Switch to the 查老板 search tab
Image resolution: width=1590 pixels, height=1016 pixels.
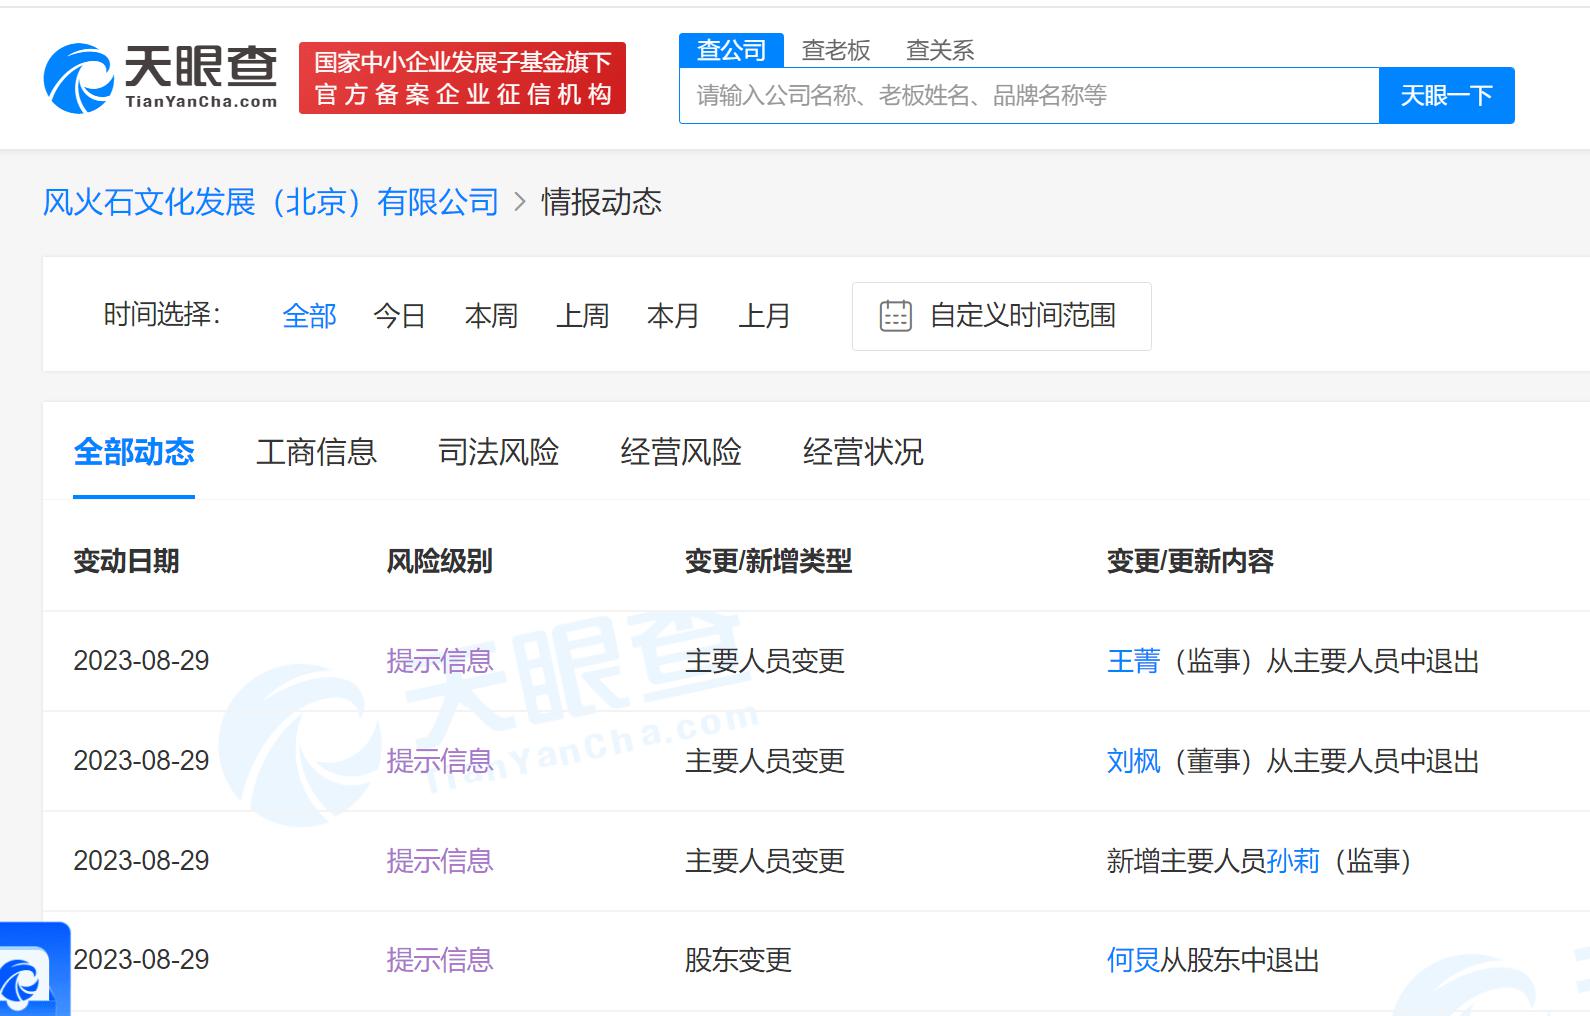pos(836,50)
